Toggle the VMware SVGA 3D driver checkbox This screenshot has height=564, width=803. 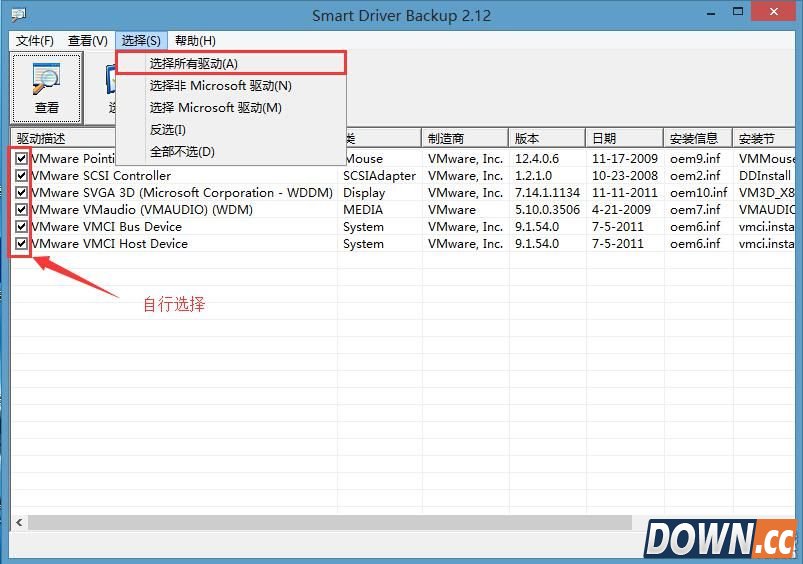tap(21, 193)
